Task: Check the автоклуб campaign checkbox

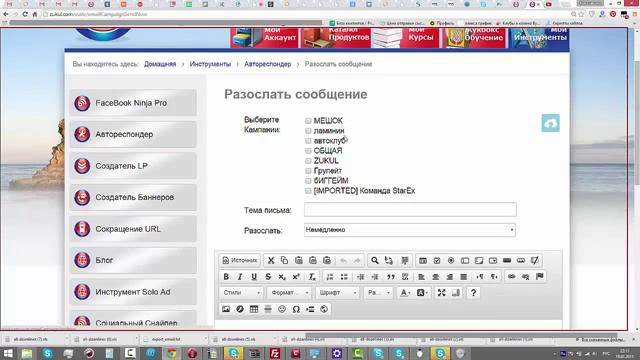Action: coord(308,141)
